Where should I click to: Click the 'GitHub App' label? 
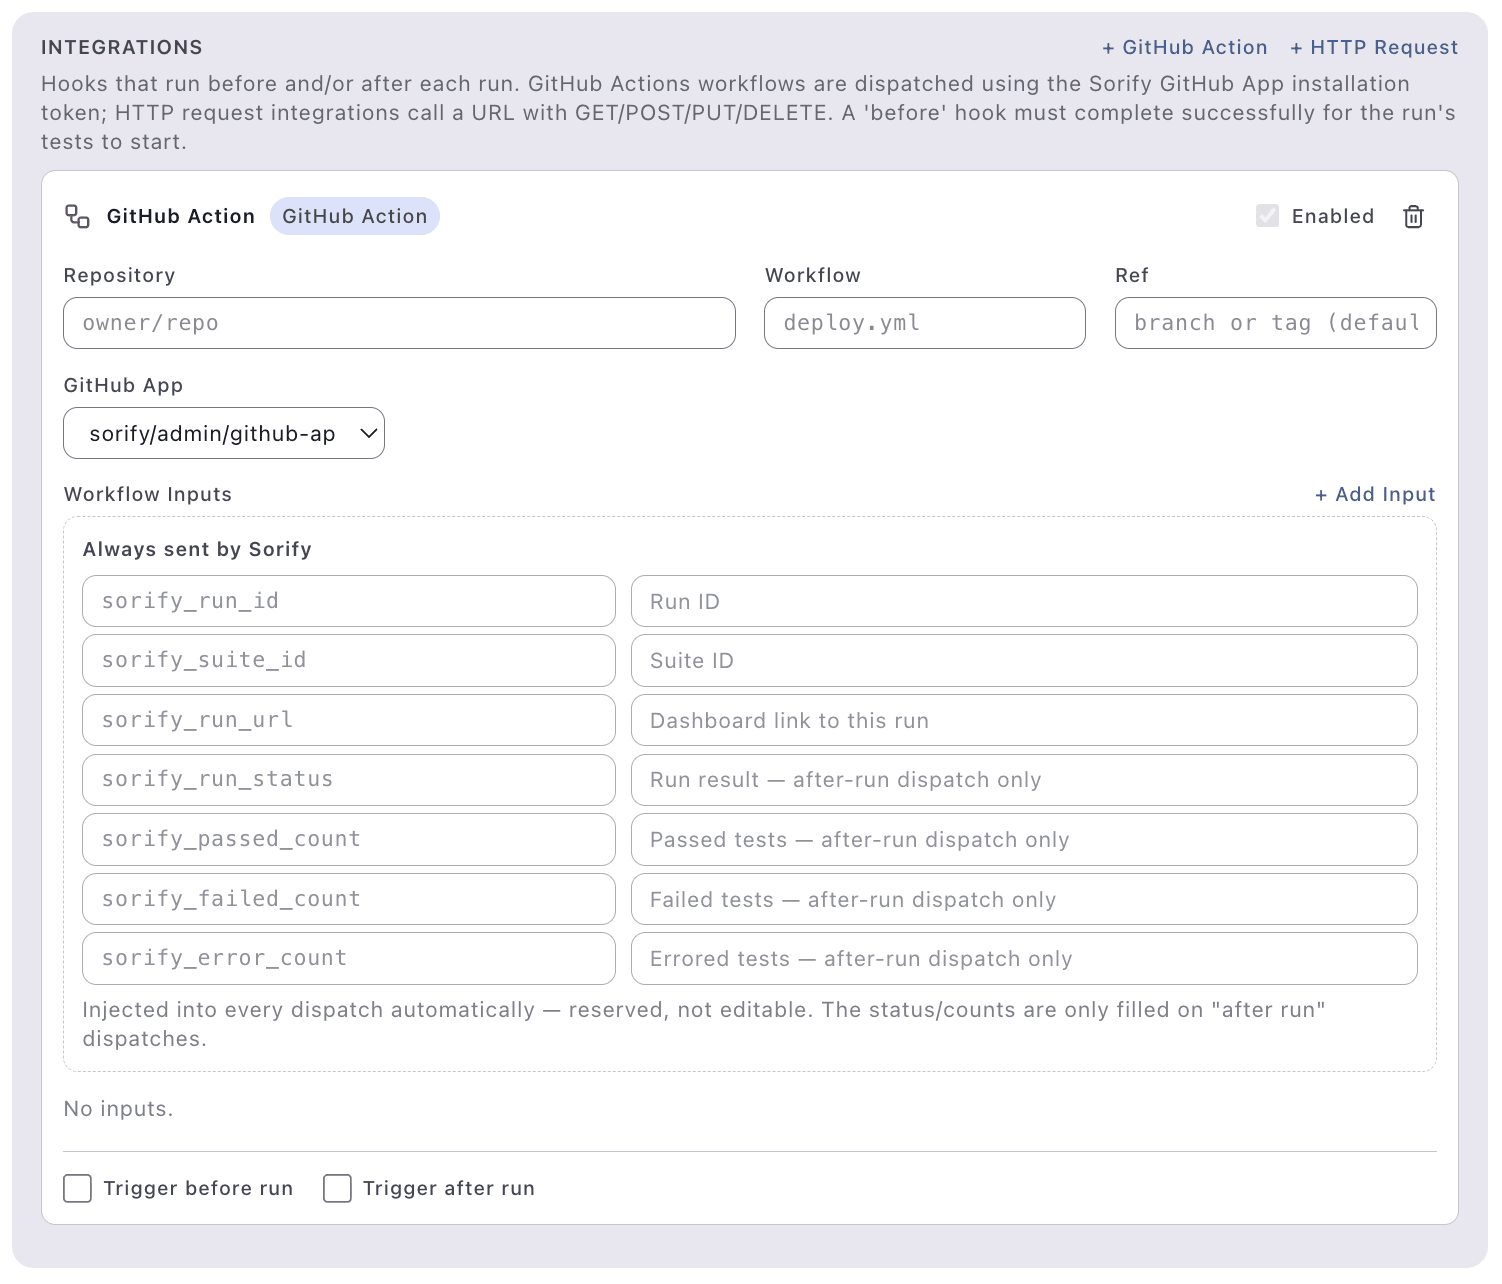pyautogui.click(x=123, y=385)
